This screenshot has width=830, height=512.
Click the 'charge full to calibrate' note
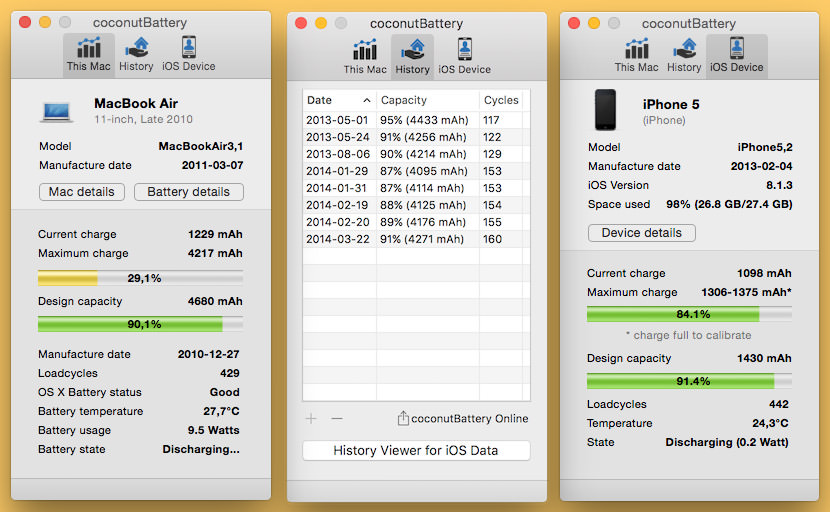pos(689,335)
